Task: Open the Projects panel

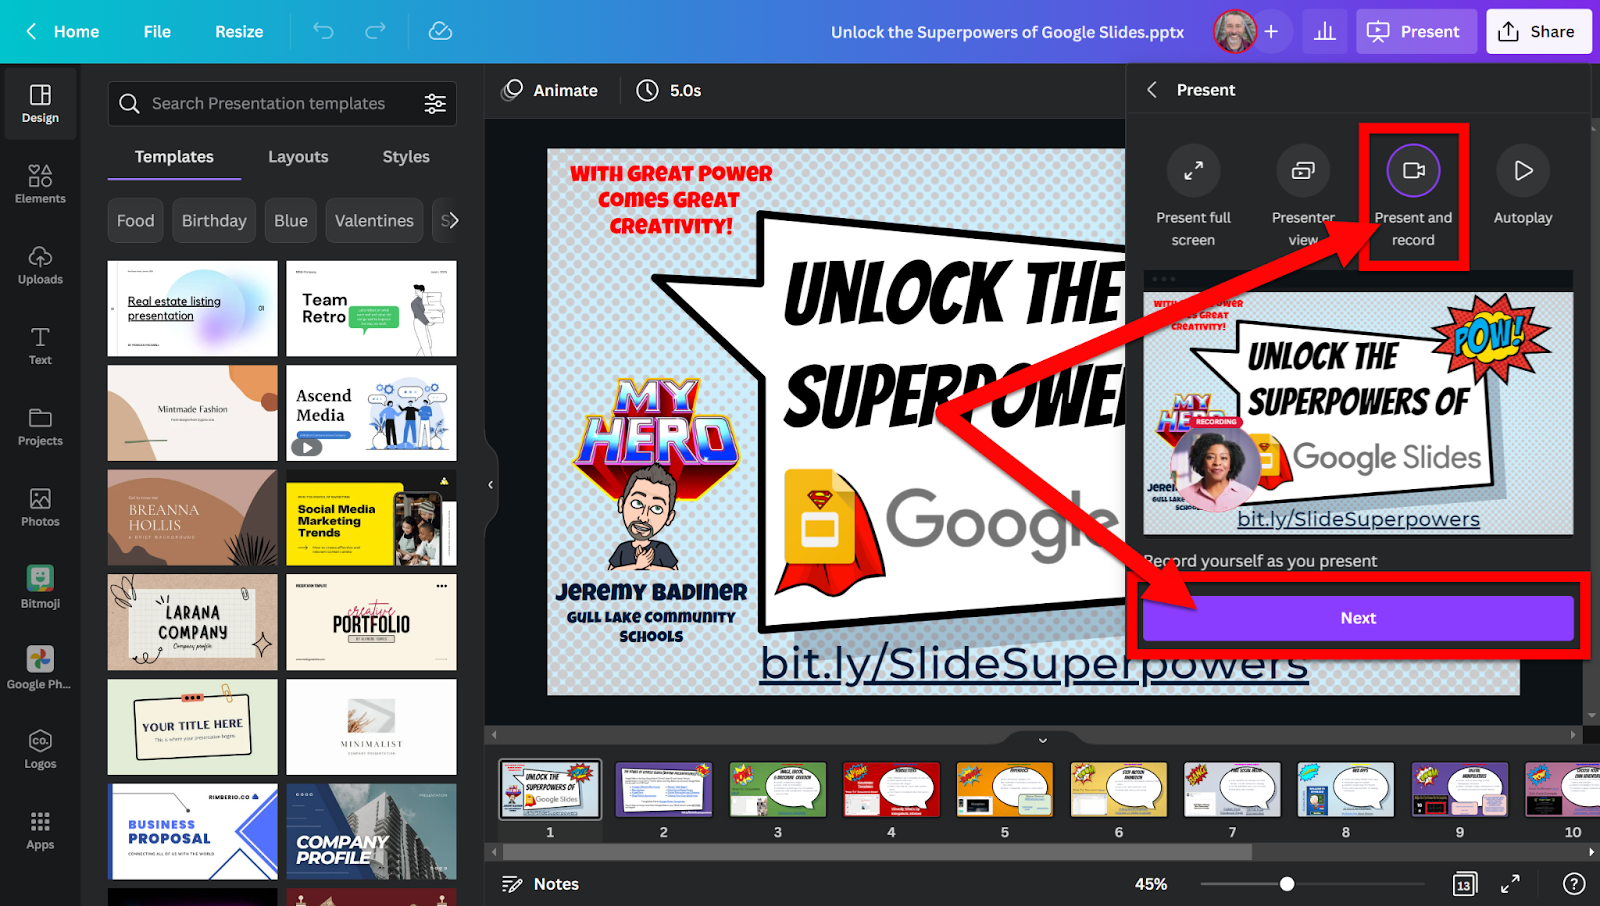Action: pos(40,427)
